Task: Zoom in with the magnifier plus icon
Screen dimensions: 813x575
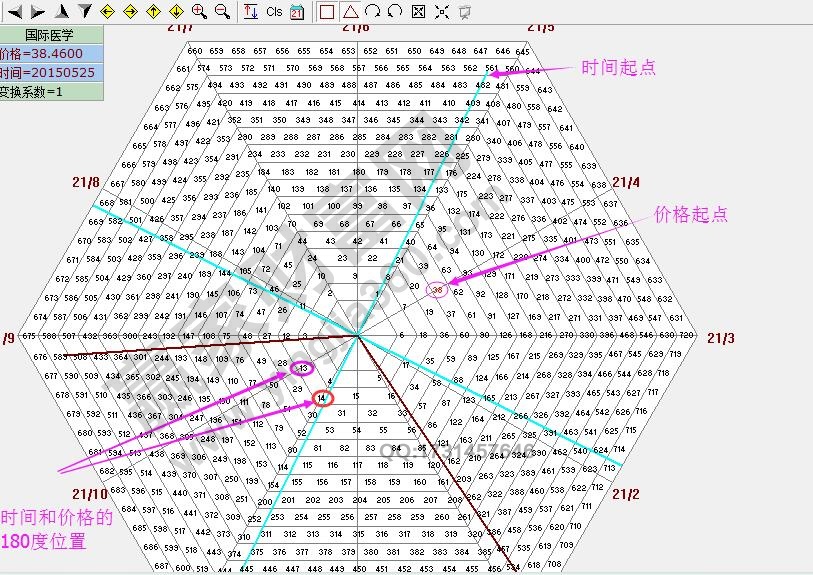Action: [199, 11]
